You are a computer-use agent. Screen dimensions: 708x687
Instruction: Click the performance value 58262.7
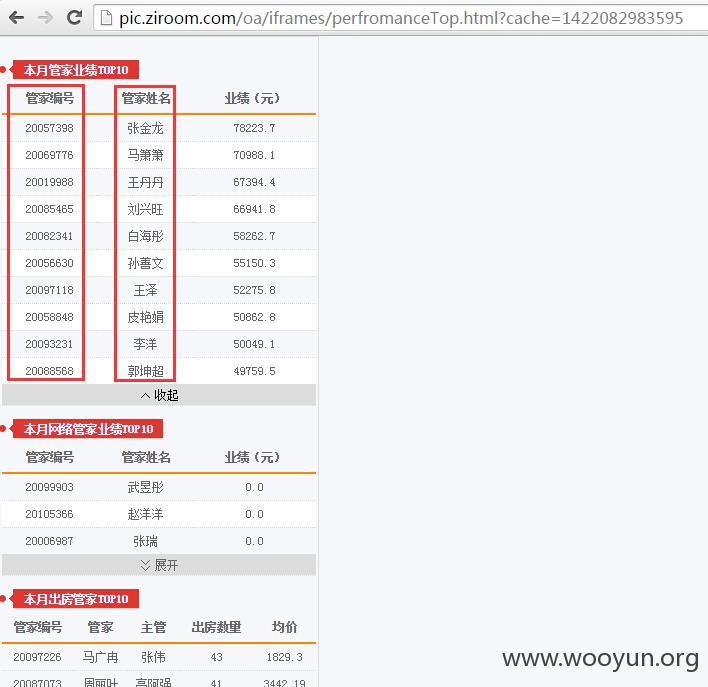pos(254,236)
